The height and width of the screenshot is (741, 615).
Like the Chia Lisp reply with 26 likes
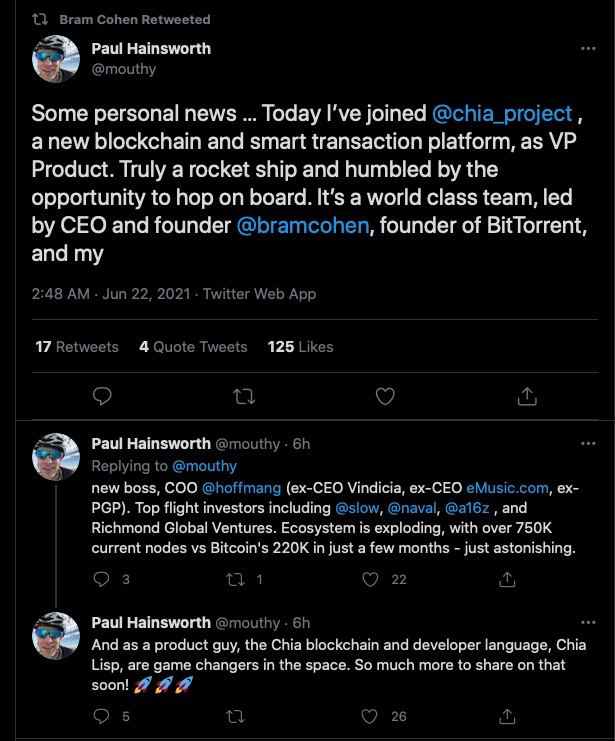click(x=370, y=716)
